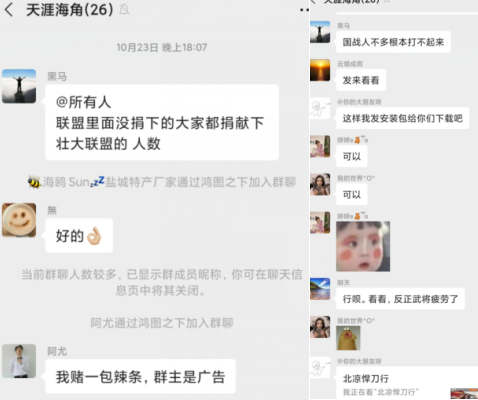Viewport: 478px width, 400px height.
Task: Open the beach avatar of 明天
Action: point(320,289)
